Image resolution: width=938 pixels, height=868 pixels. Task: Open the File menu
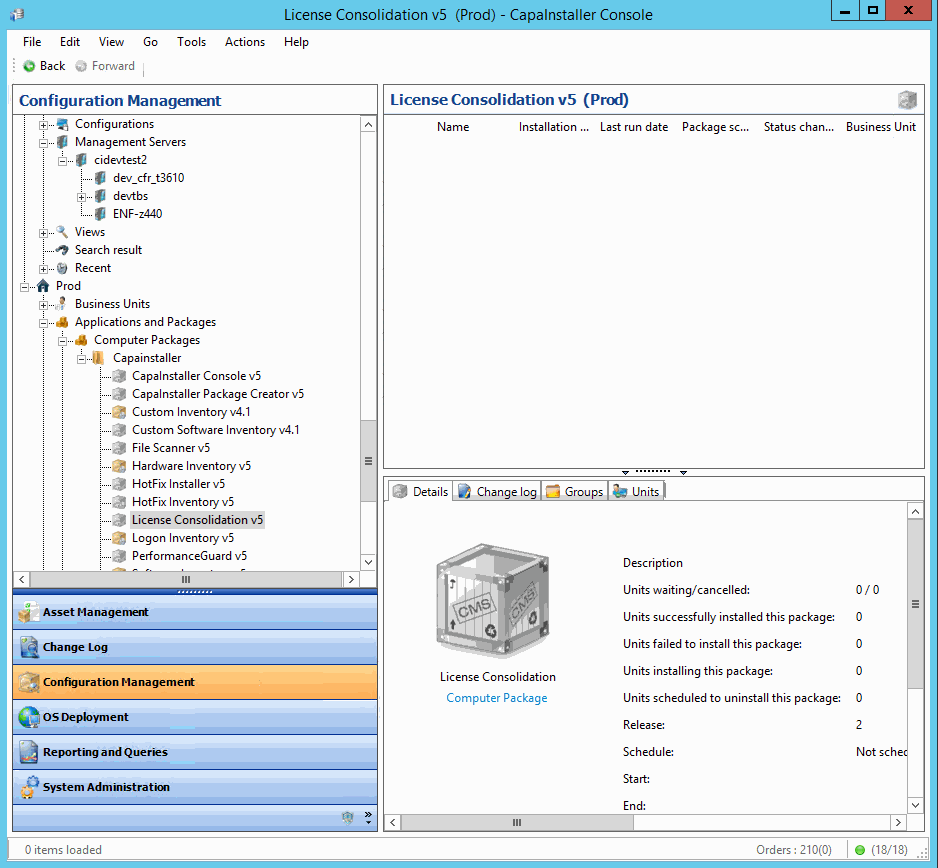coord(32,42)
